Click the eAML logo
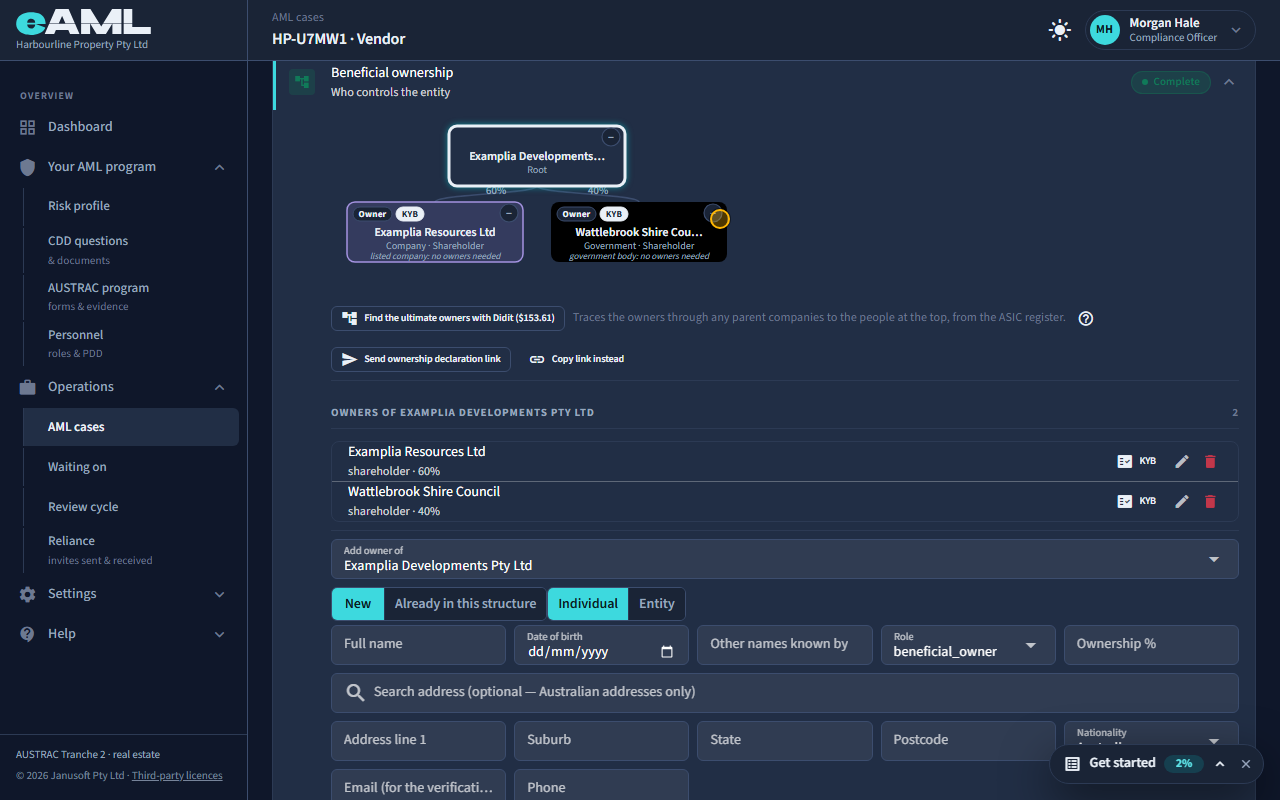This screenshot has width=1280, height=800. [x=83, y=24]
